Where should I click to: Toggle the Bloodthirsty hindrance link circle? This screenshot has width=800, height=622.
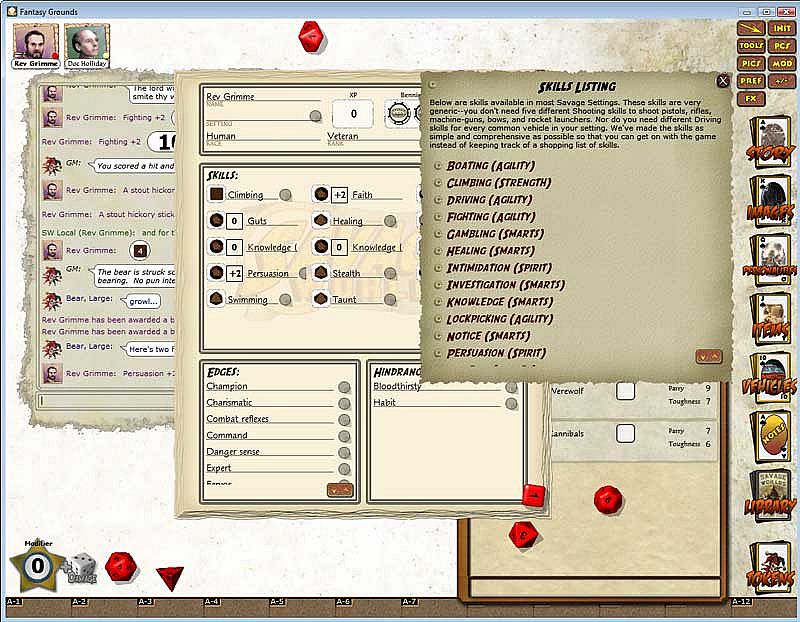pos(511,387)
